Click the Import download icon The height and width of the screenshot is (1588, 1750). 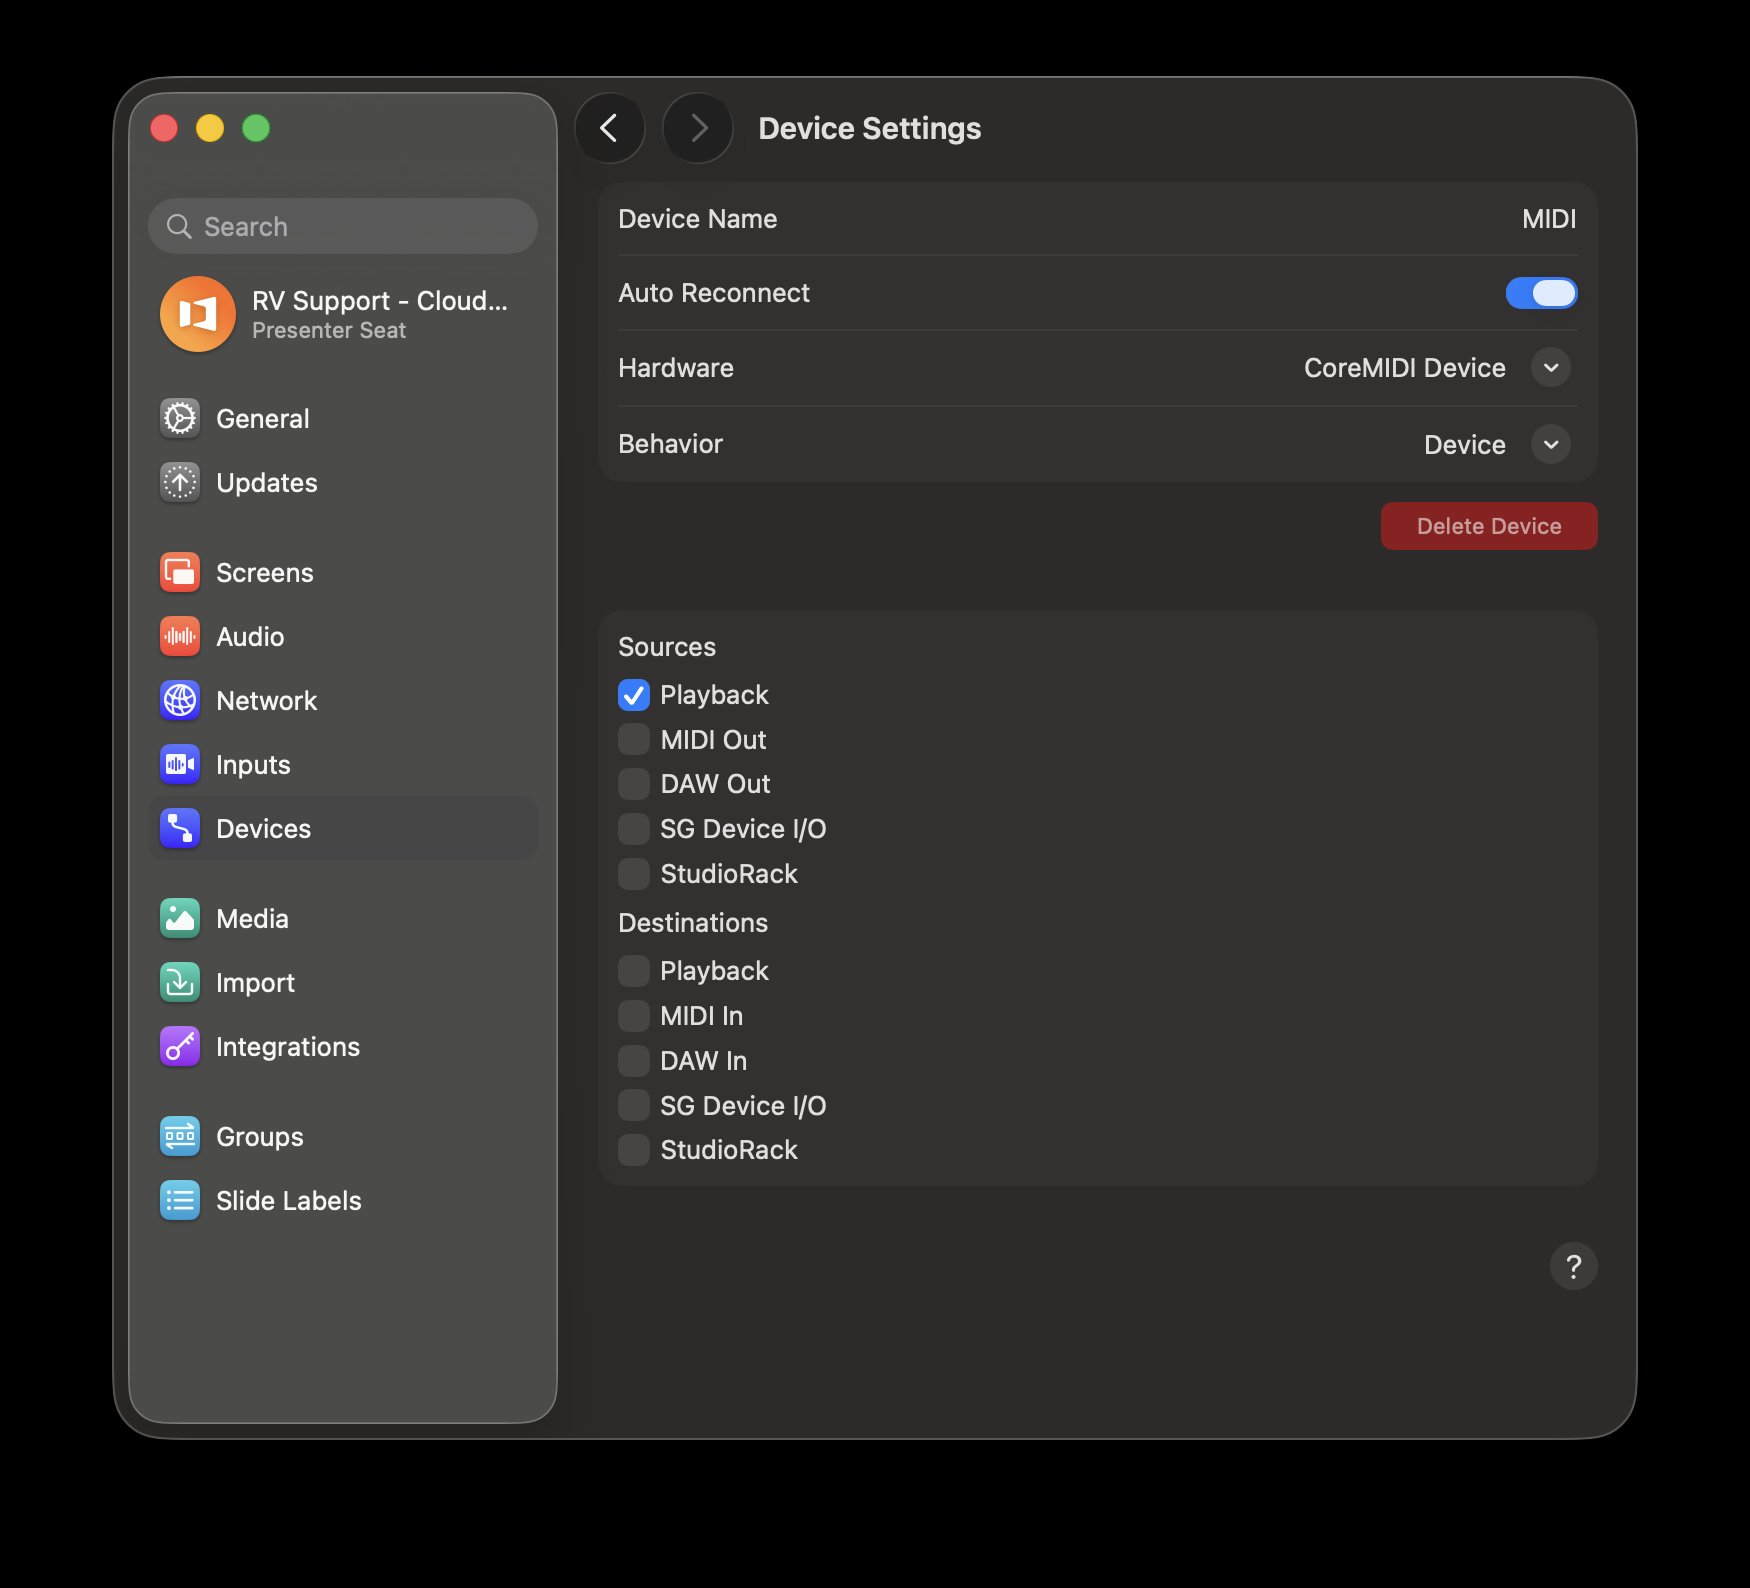(x=180, y=982)
